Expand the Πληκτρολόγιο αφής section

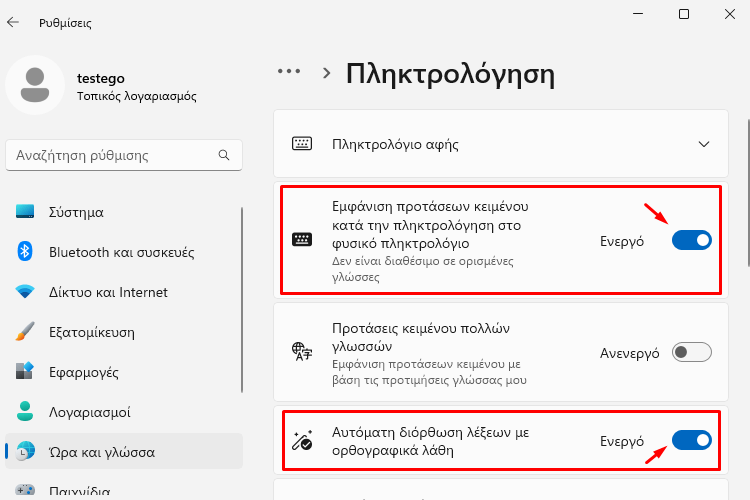click(x=501, y=144)
